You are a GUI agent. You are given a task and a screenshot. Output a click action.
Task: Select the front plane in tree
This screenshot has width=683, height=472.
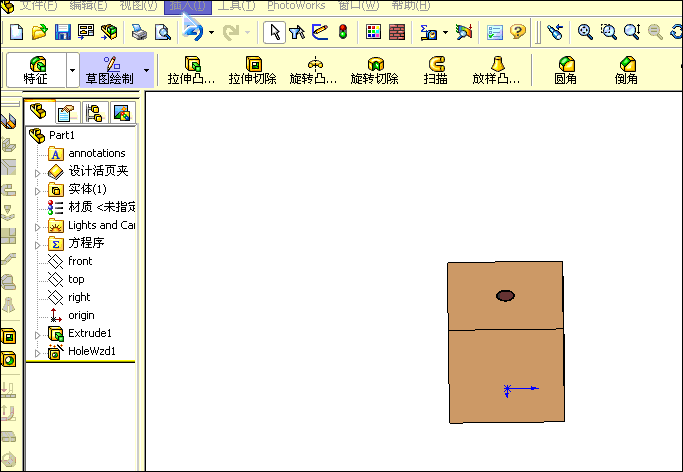(80, 261)
